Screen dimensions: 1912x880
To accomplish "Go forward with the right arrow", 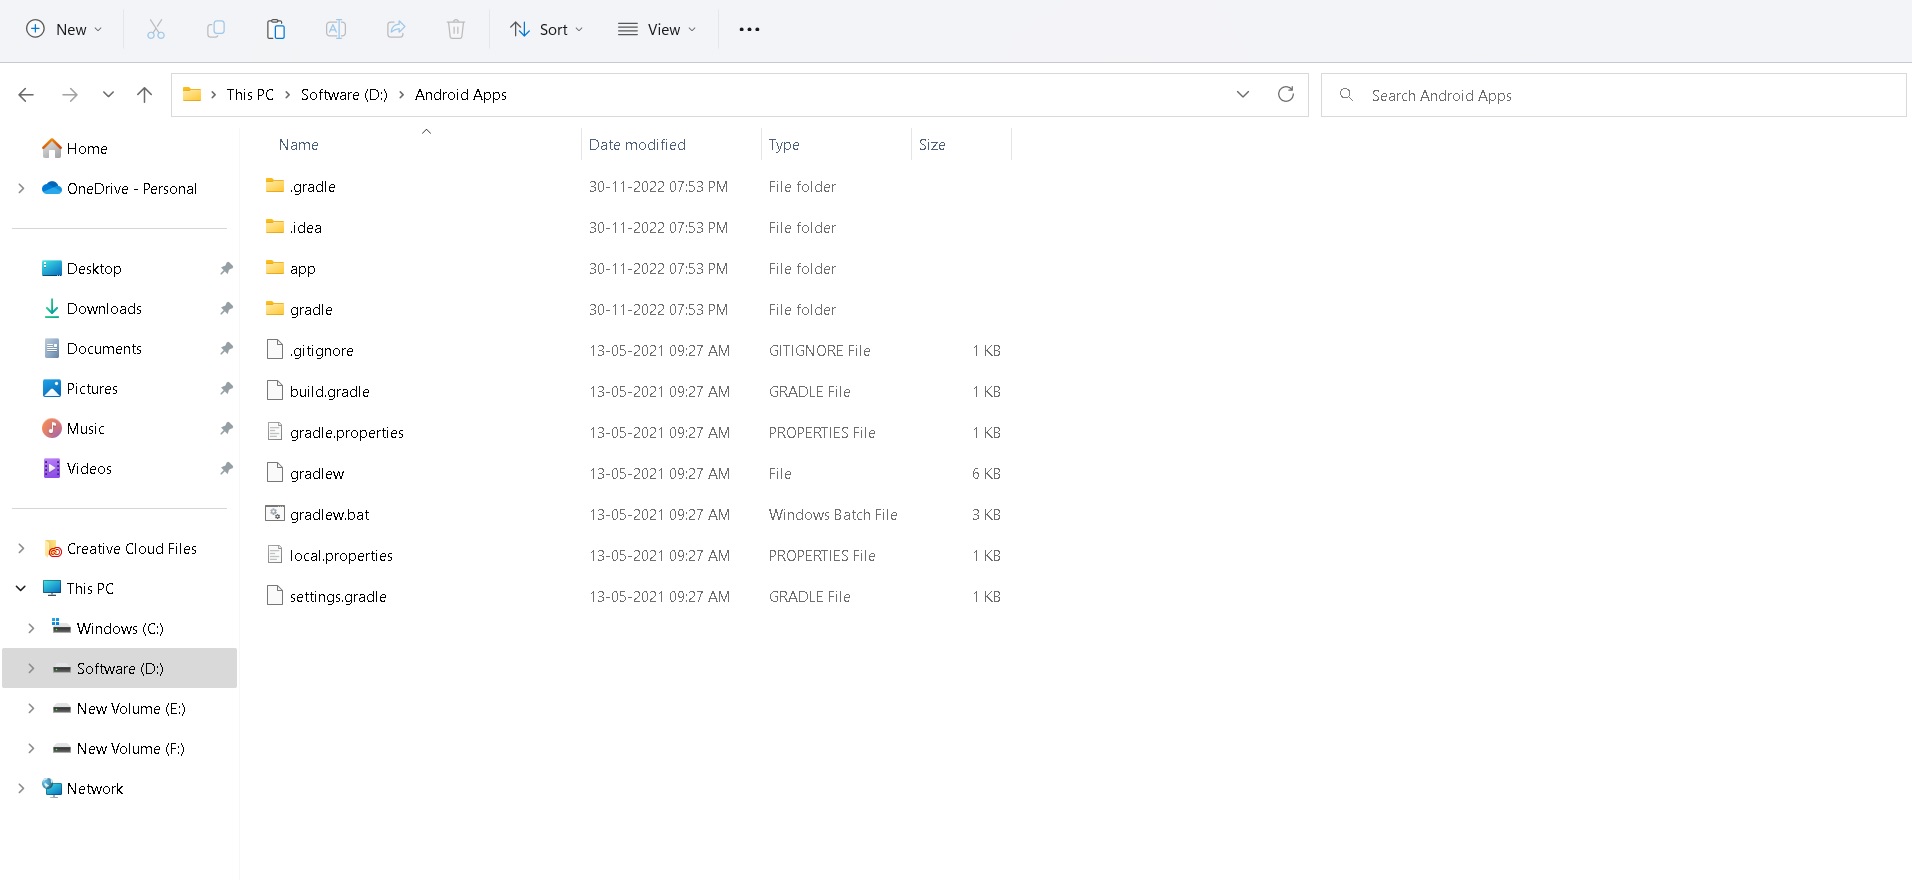I will click(x=69, y=95).
